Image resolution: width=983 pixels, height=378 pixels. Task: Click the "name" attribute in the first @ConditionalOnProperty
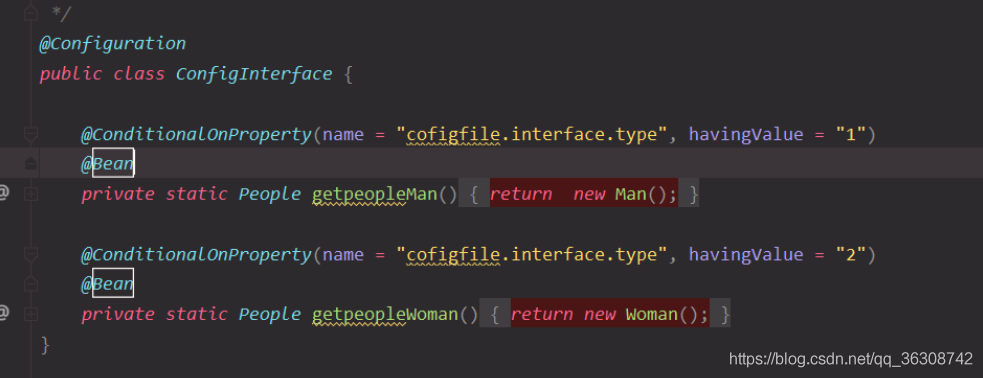(x=343, y=134)
